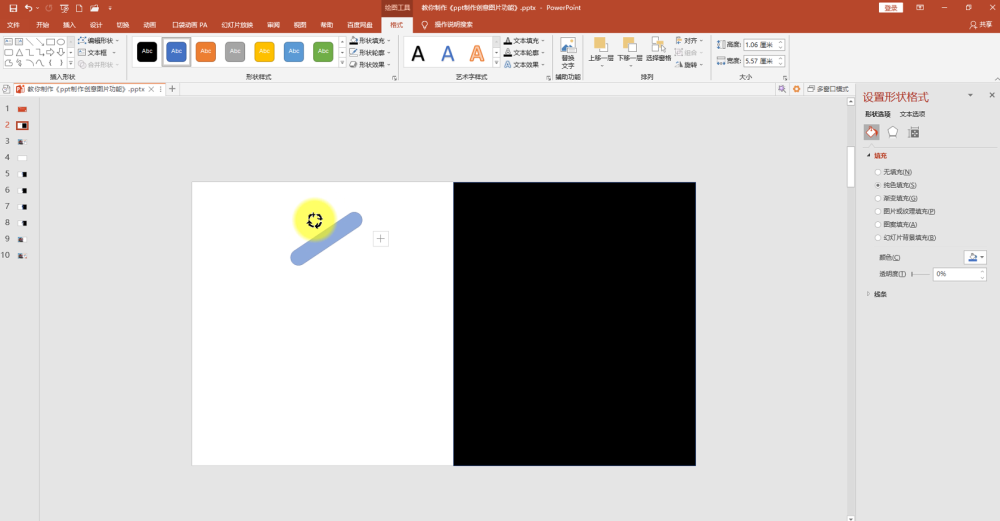Select the Pattern fill radio option
The height and width of the screenshot is (521, 1000).
pyautogui.click(x=878, y=224)
